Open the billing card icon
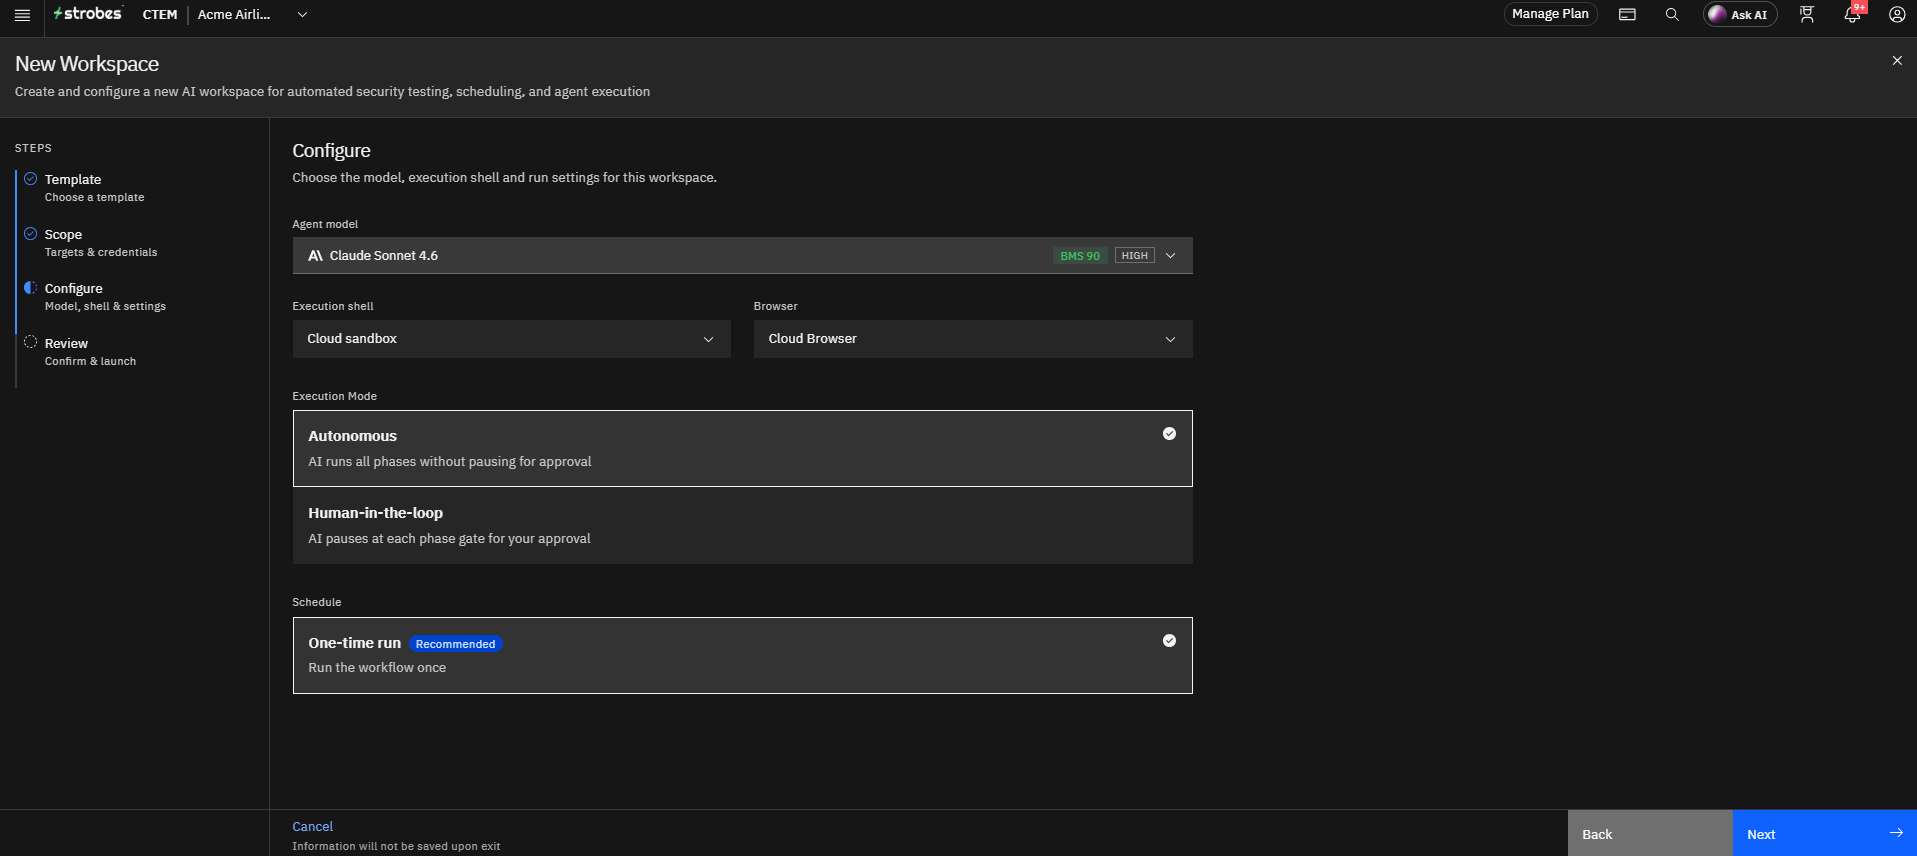1917x856 pixels. (1627, 15)
